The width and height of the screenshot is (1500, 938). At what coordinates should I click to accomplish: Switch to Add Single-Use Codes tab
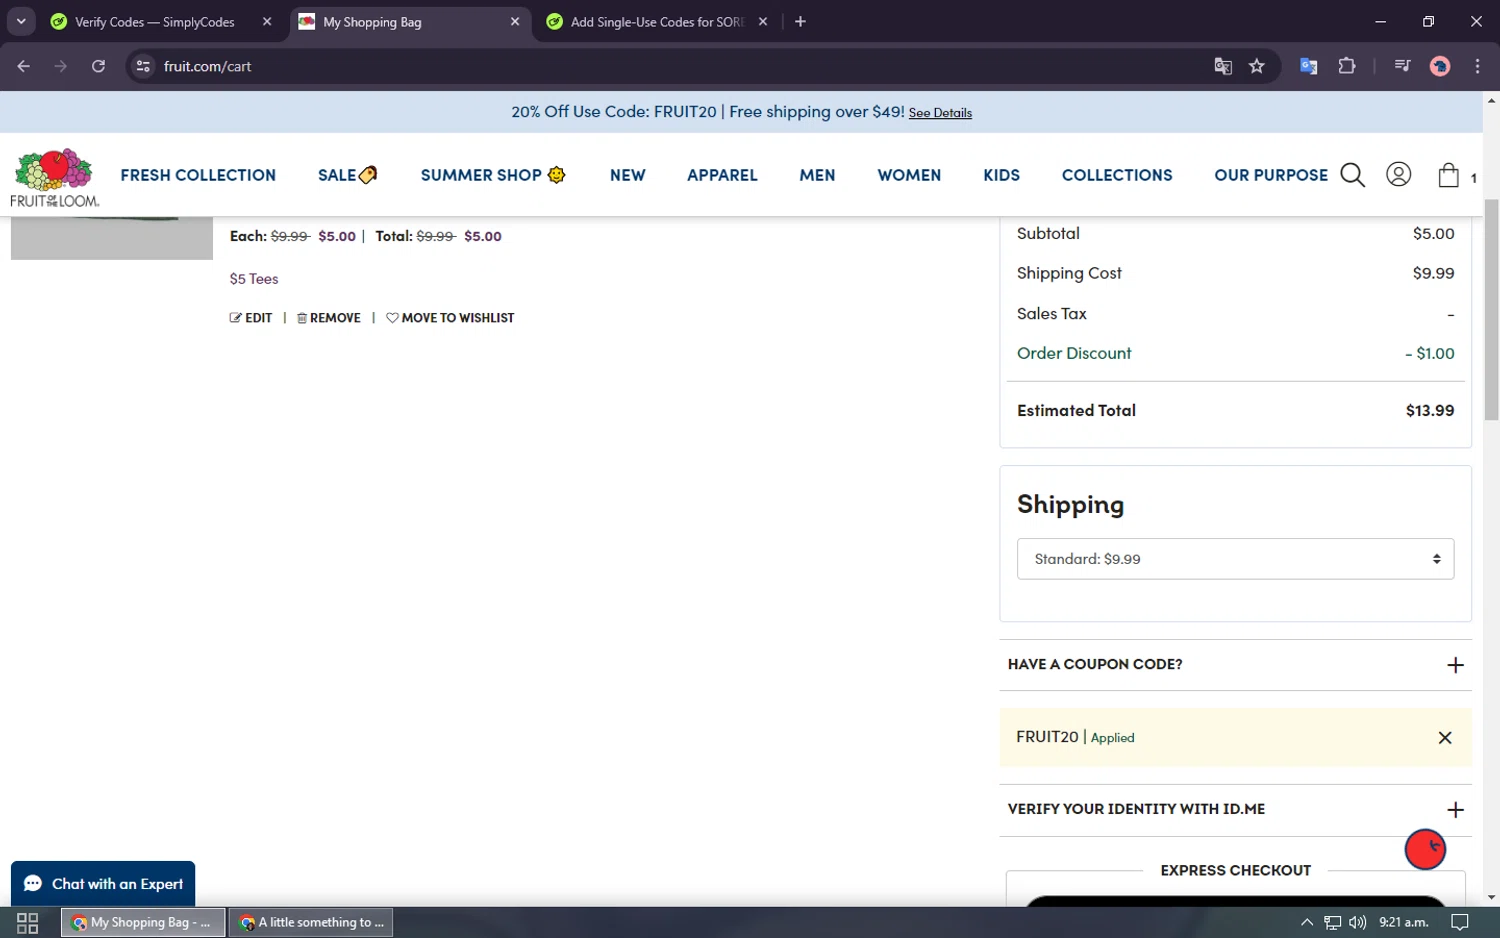(658, 22)
